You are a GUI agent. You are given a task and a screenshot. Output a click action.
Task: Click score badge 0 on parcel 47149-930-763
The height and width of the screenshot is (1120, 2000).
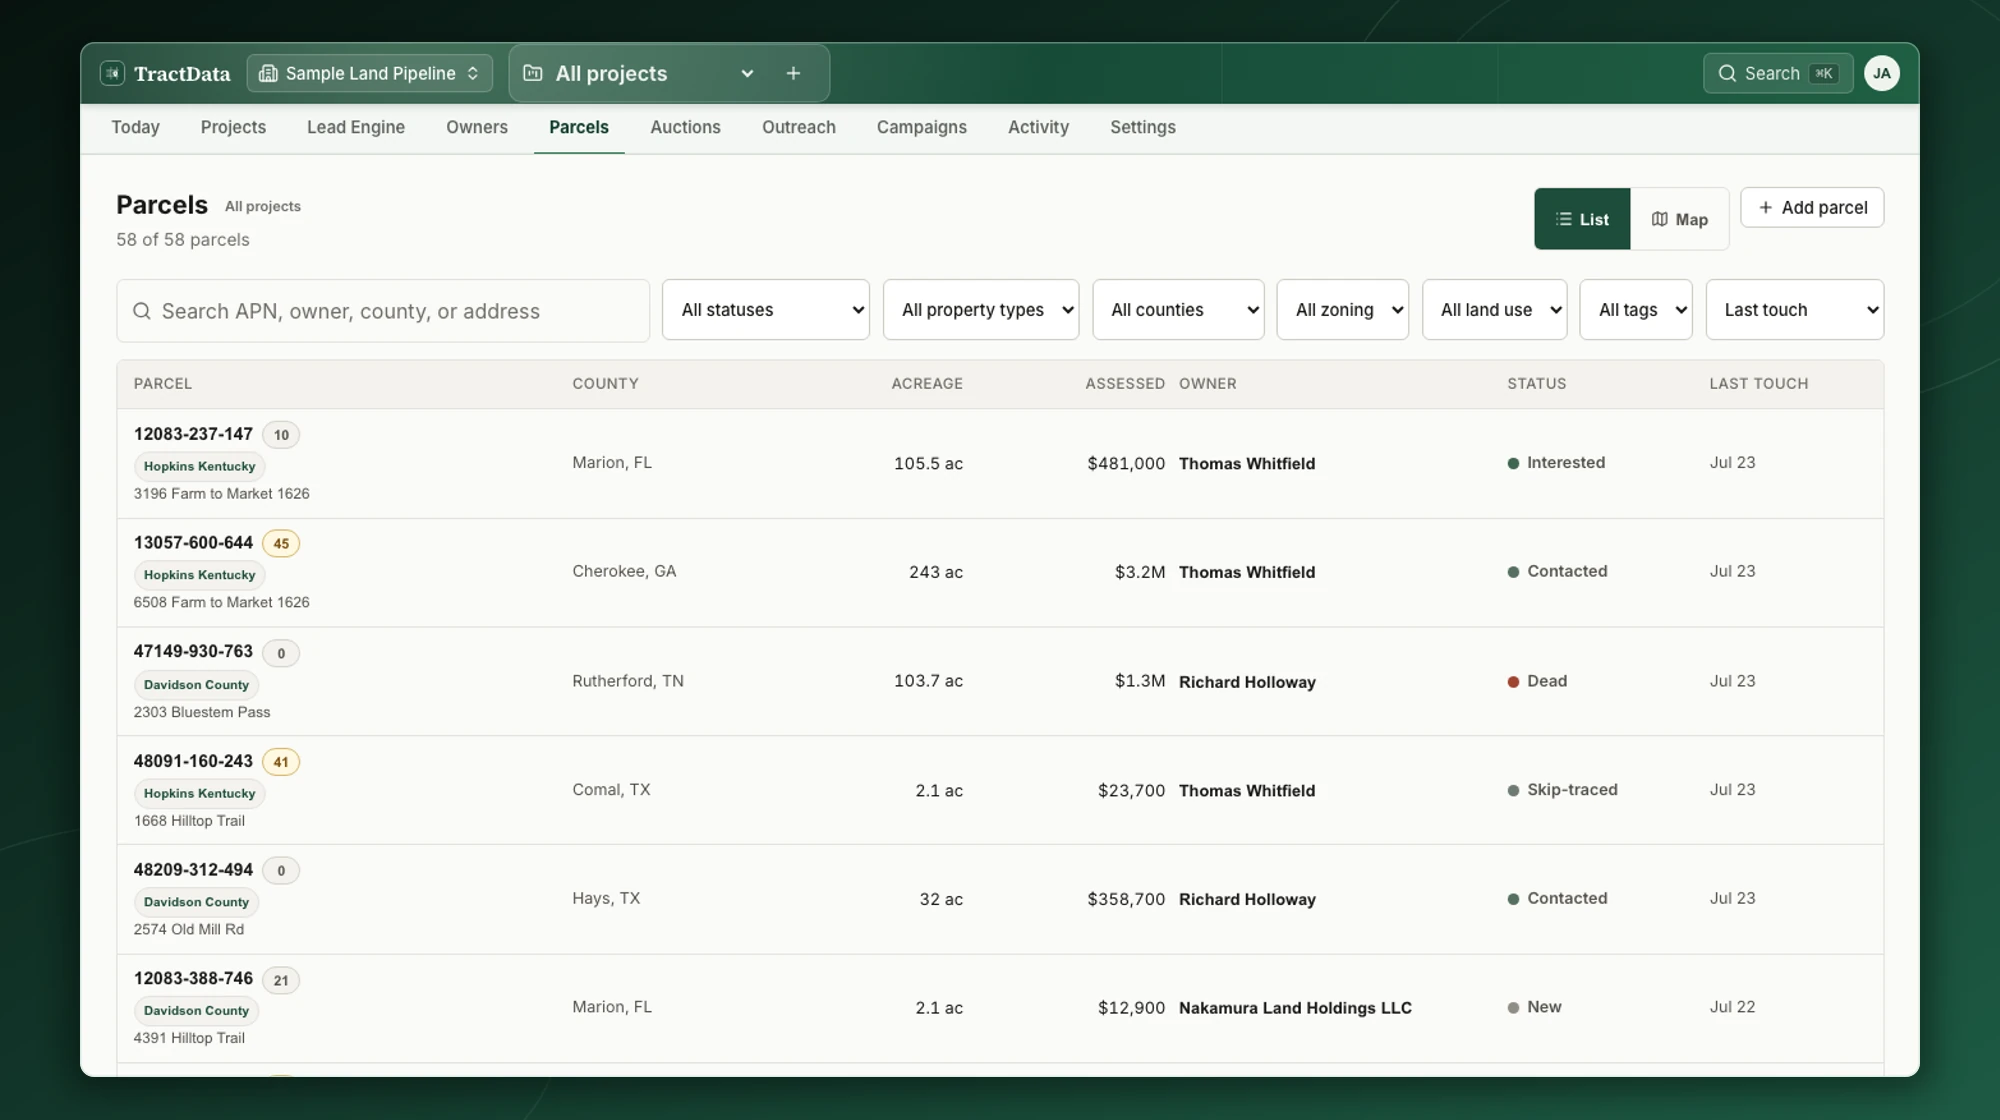281,653
